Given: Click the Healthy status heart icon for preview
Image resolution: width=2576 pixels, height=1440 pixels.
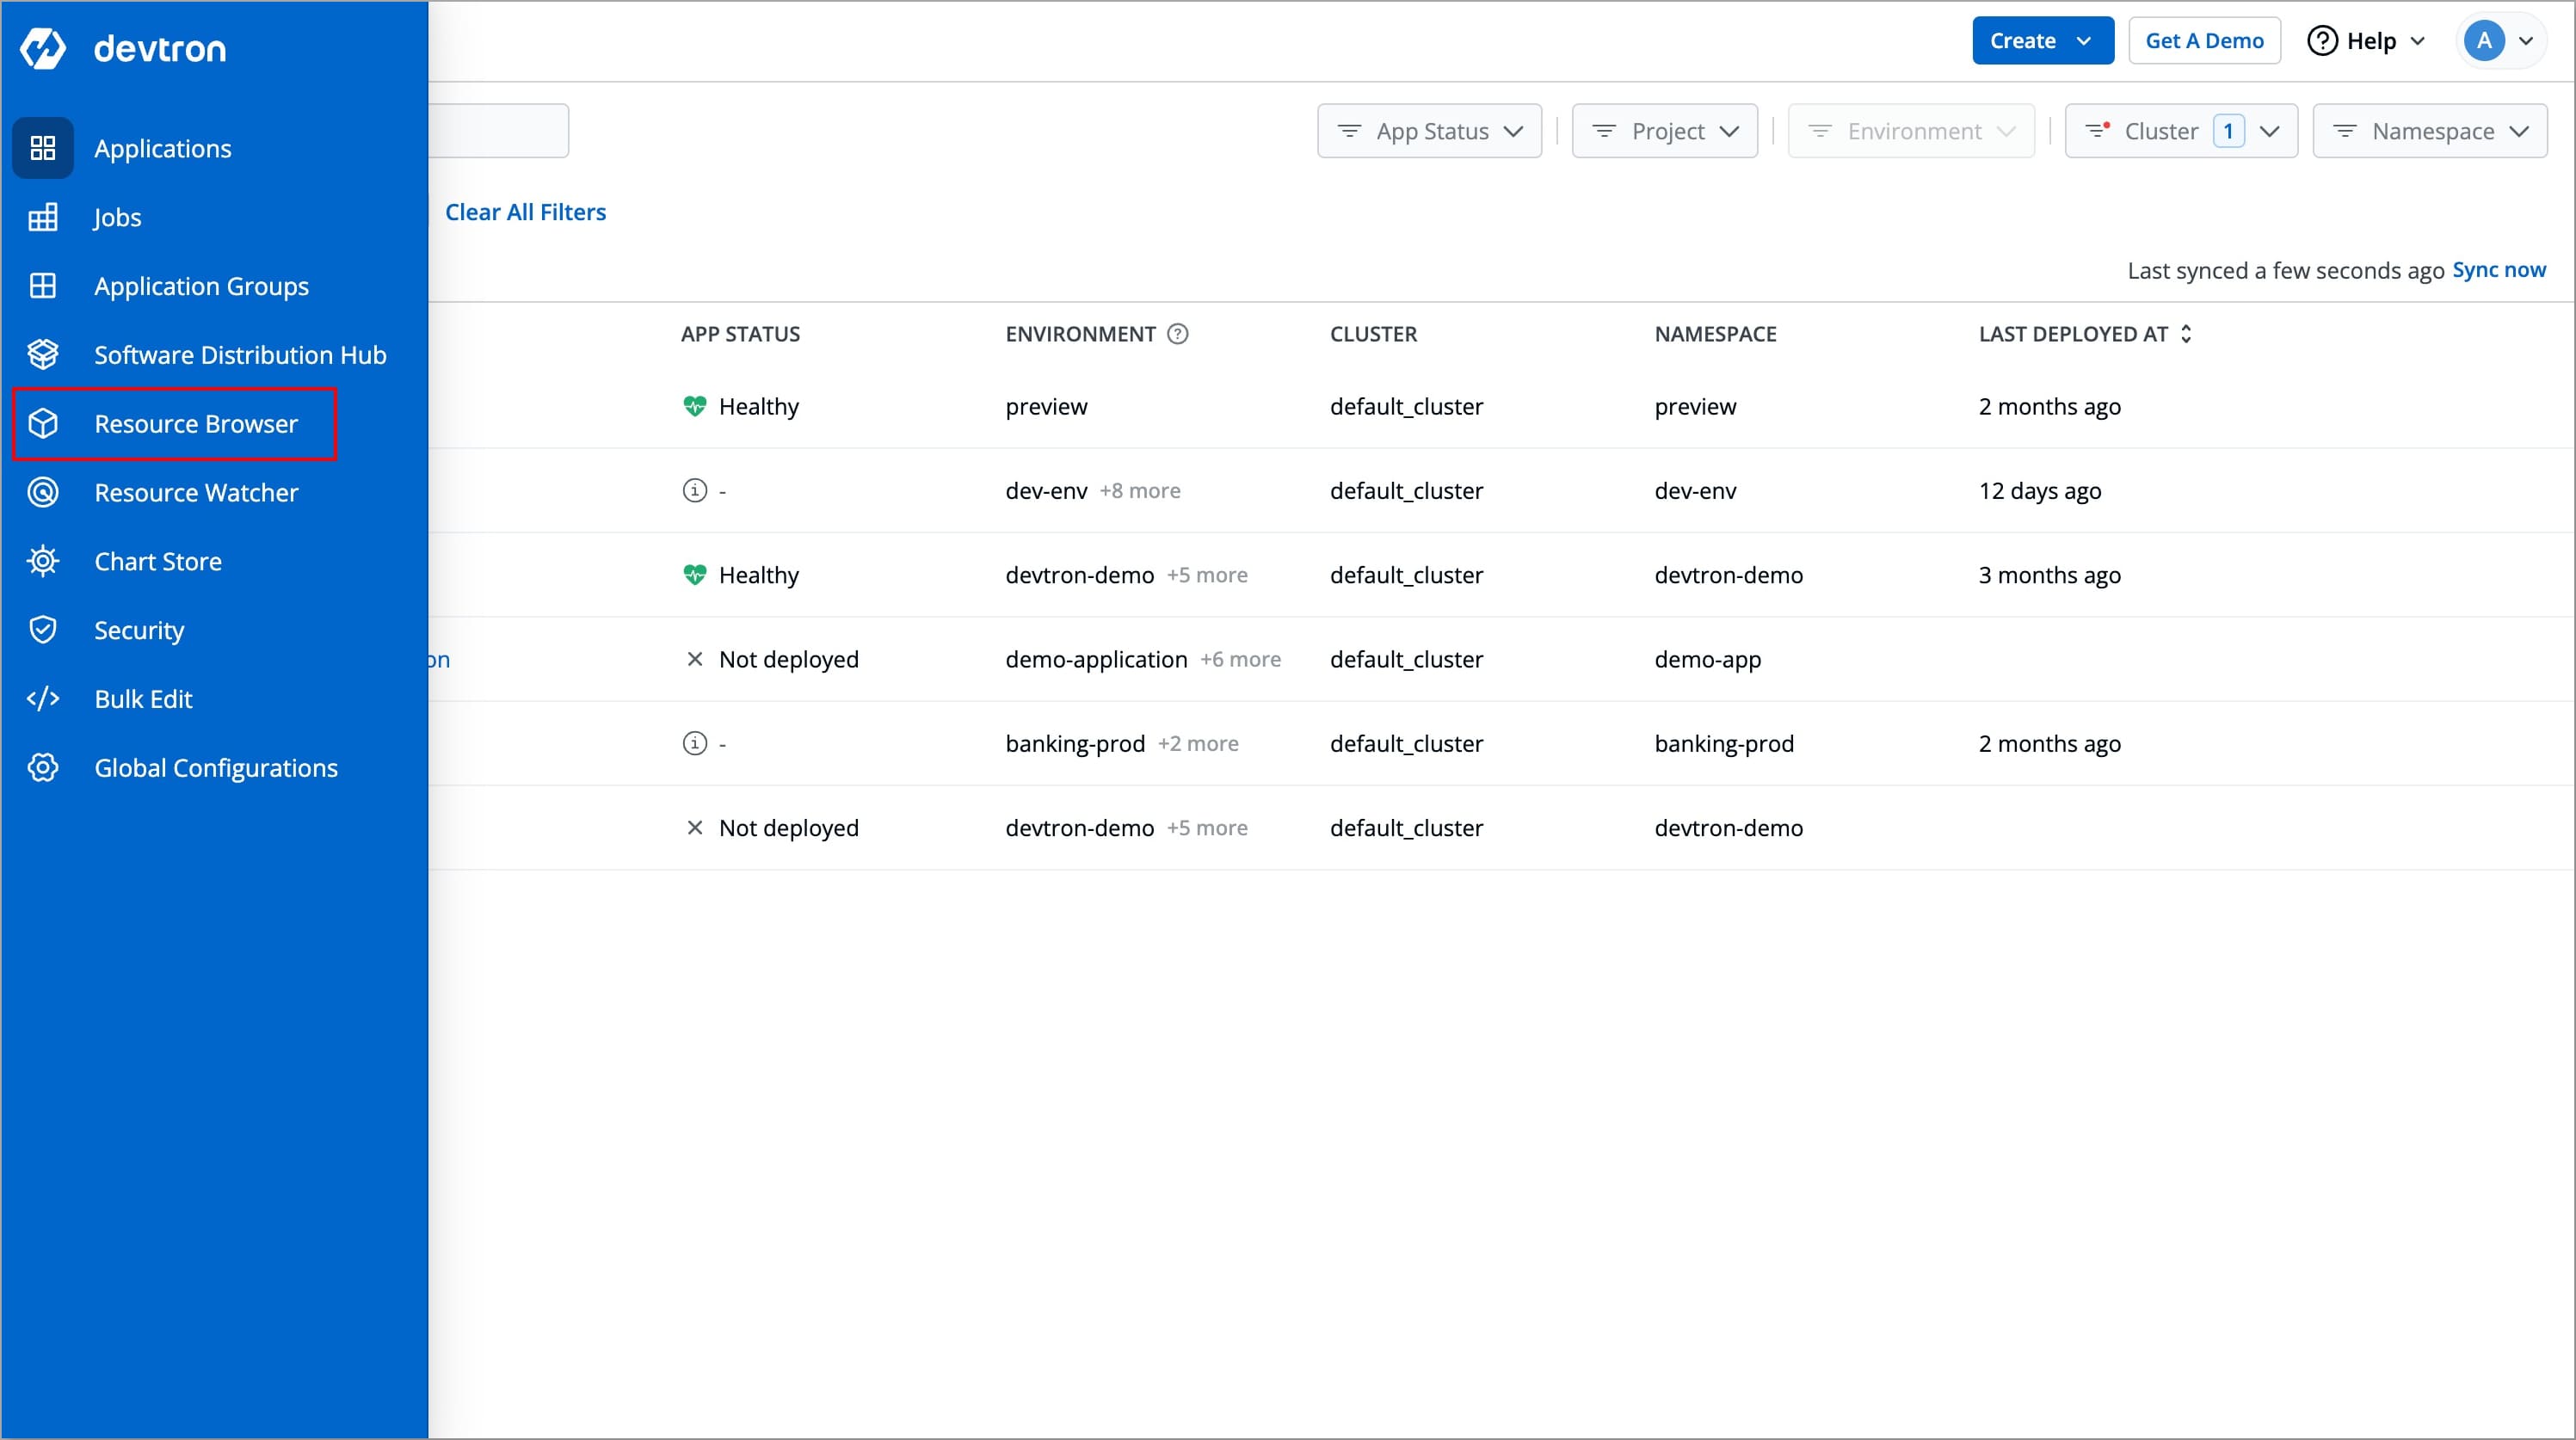Looking at the screenshot, I should point(695,405).
